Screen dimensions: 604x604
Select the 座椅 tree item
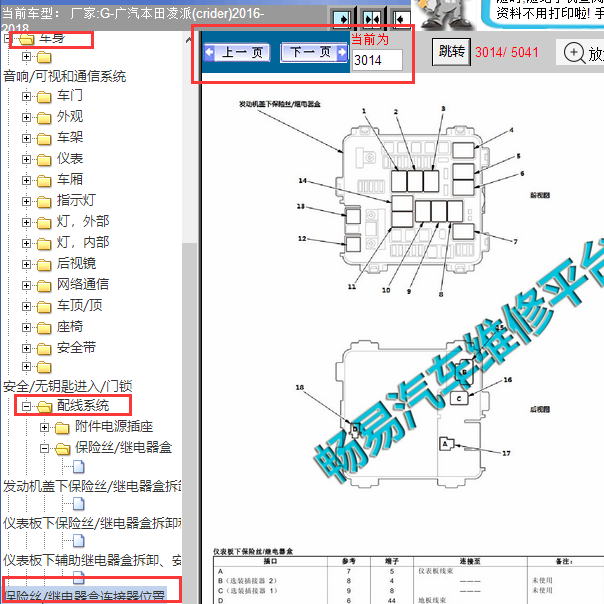pos(70,327)
